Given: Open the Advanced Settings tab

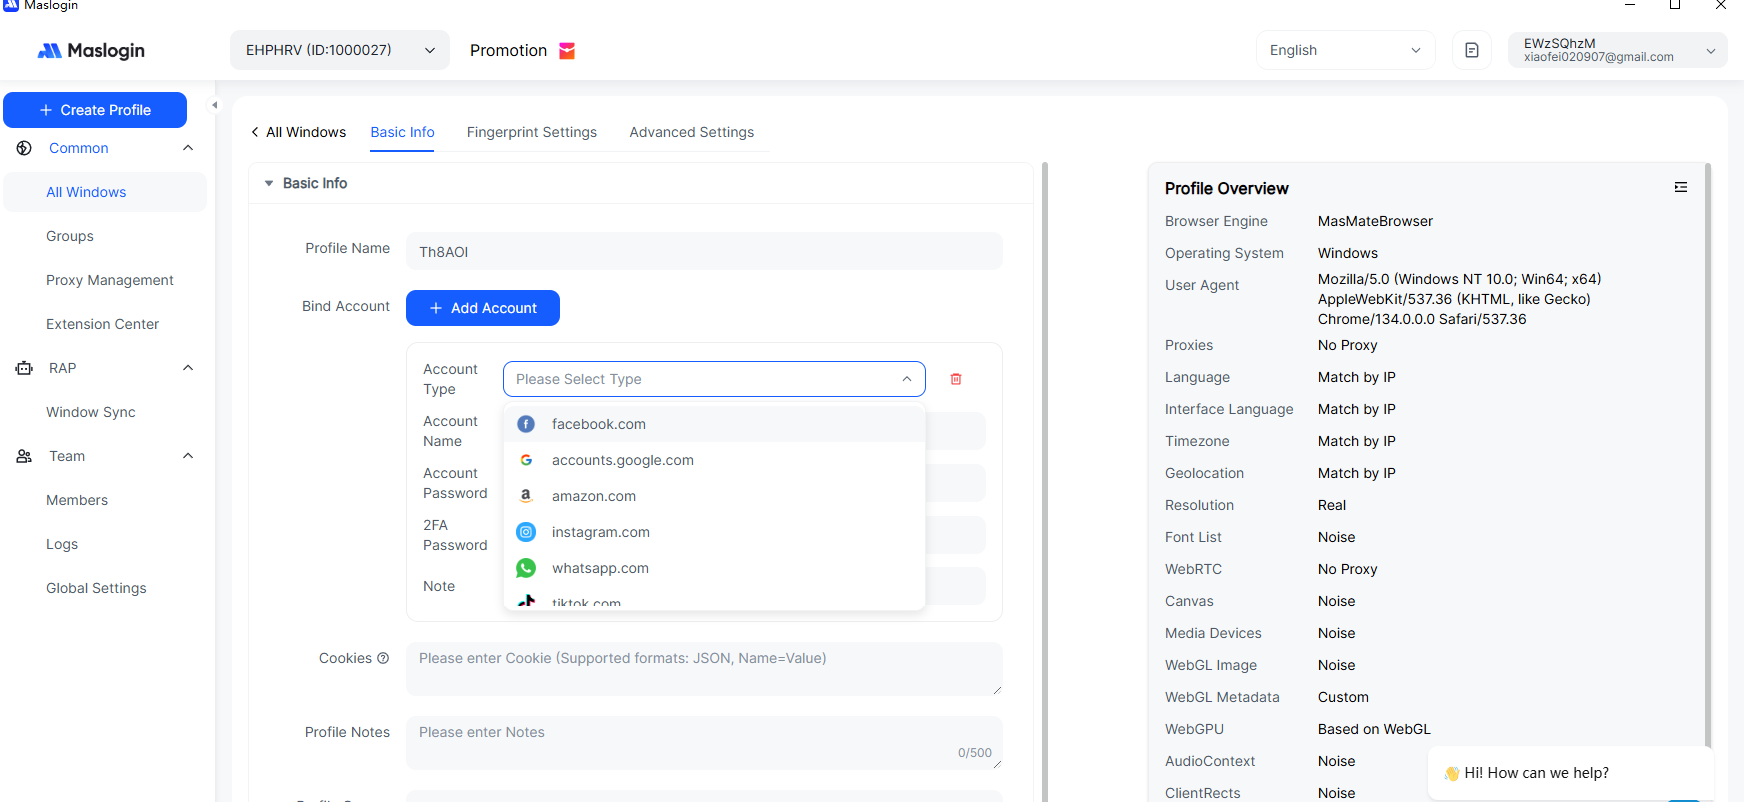Looking at the screenshot, I should point(691,132).
